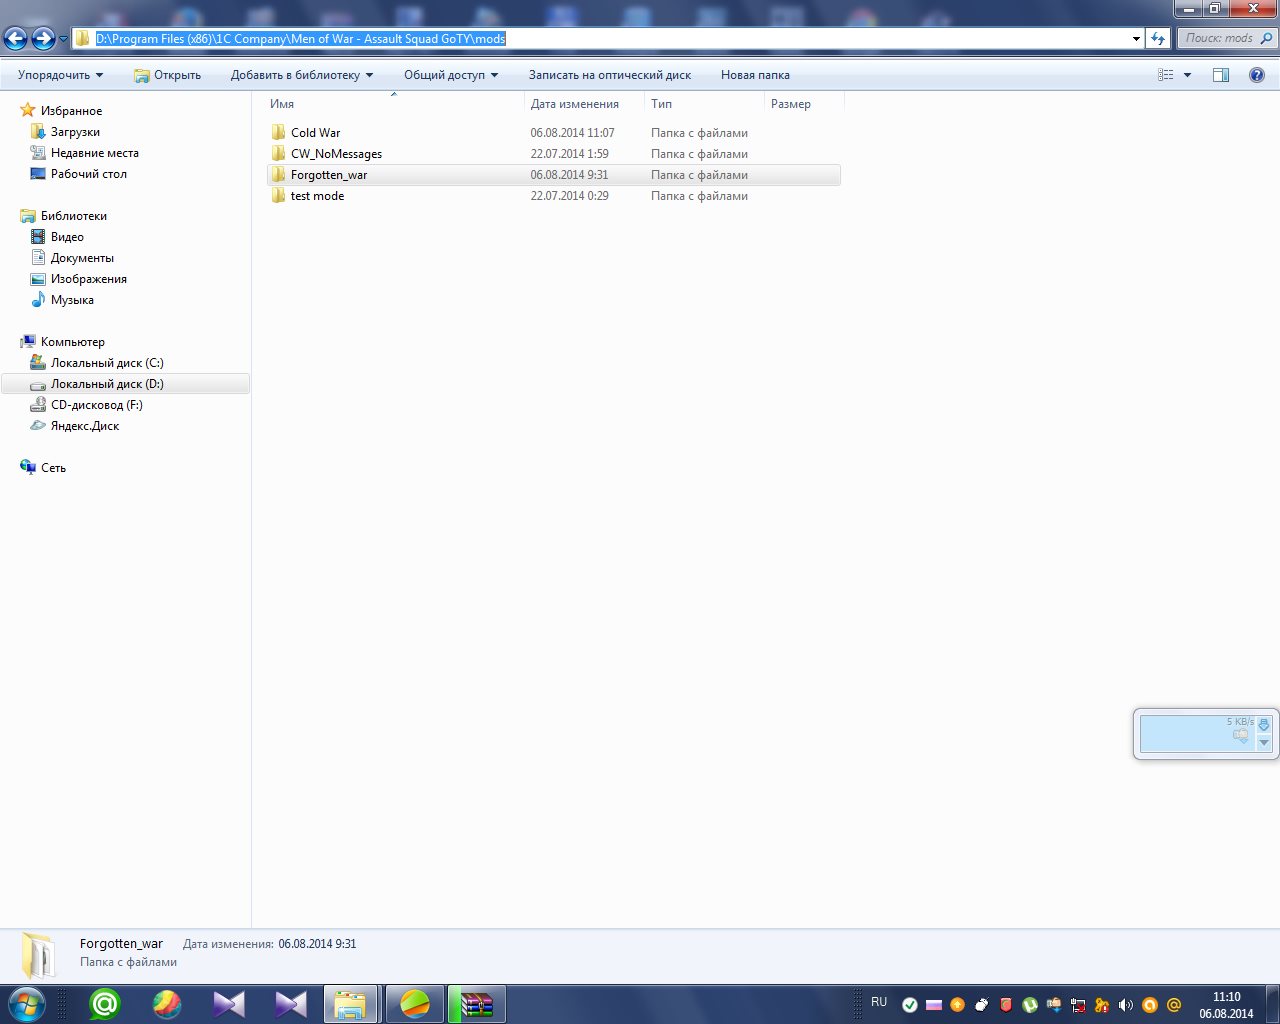Open the yellow @ tray icon
Viewport: 1280px width, 1024px height.
1174,1005
